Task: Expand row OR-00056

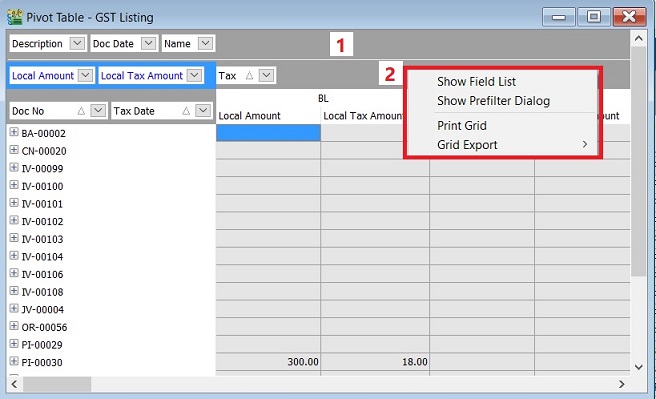Action: [x=14, y=326]
